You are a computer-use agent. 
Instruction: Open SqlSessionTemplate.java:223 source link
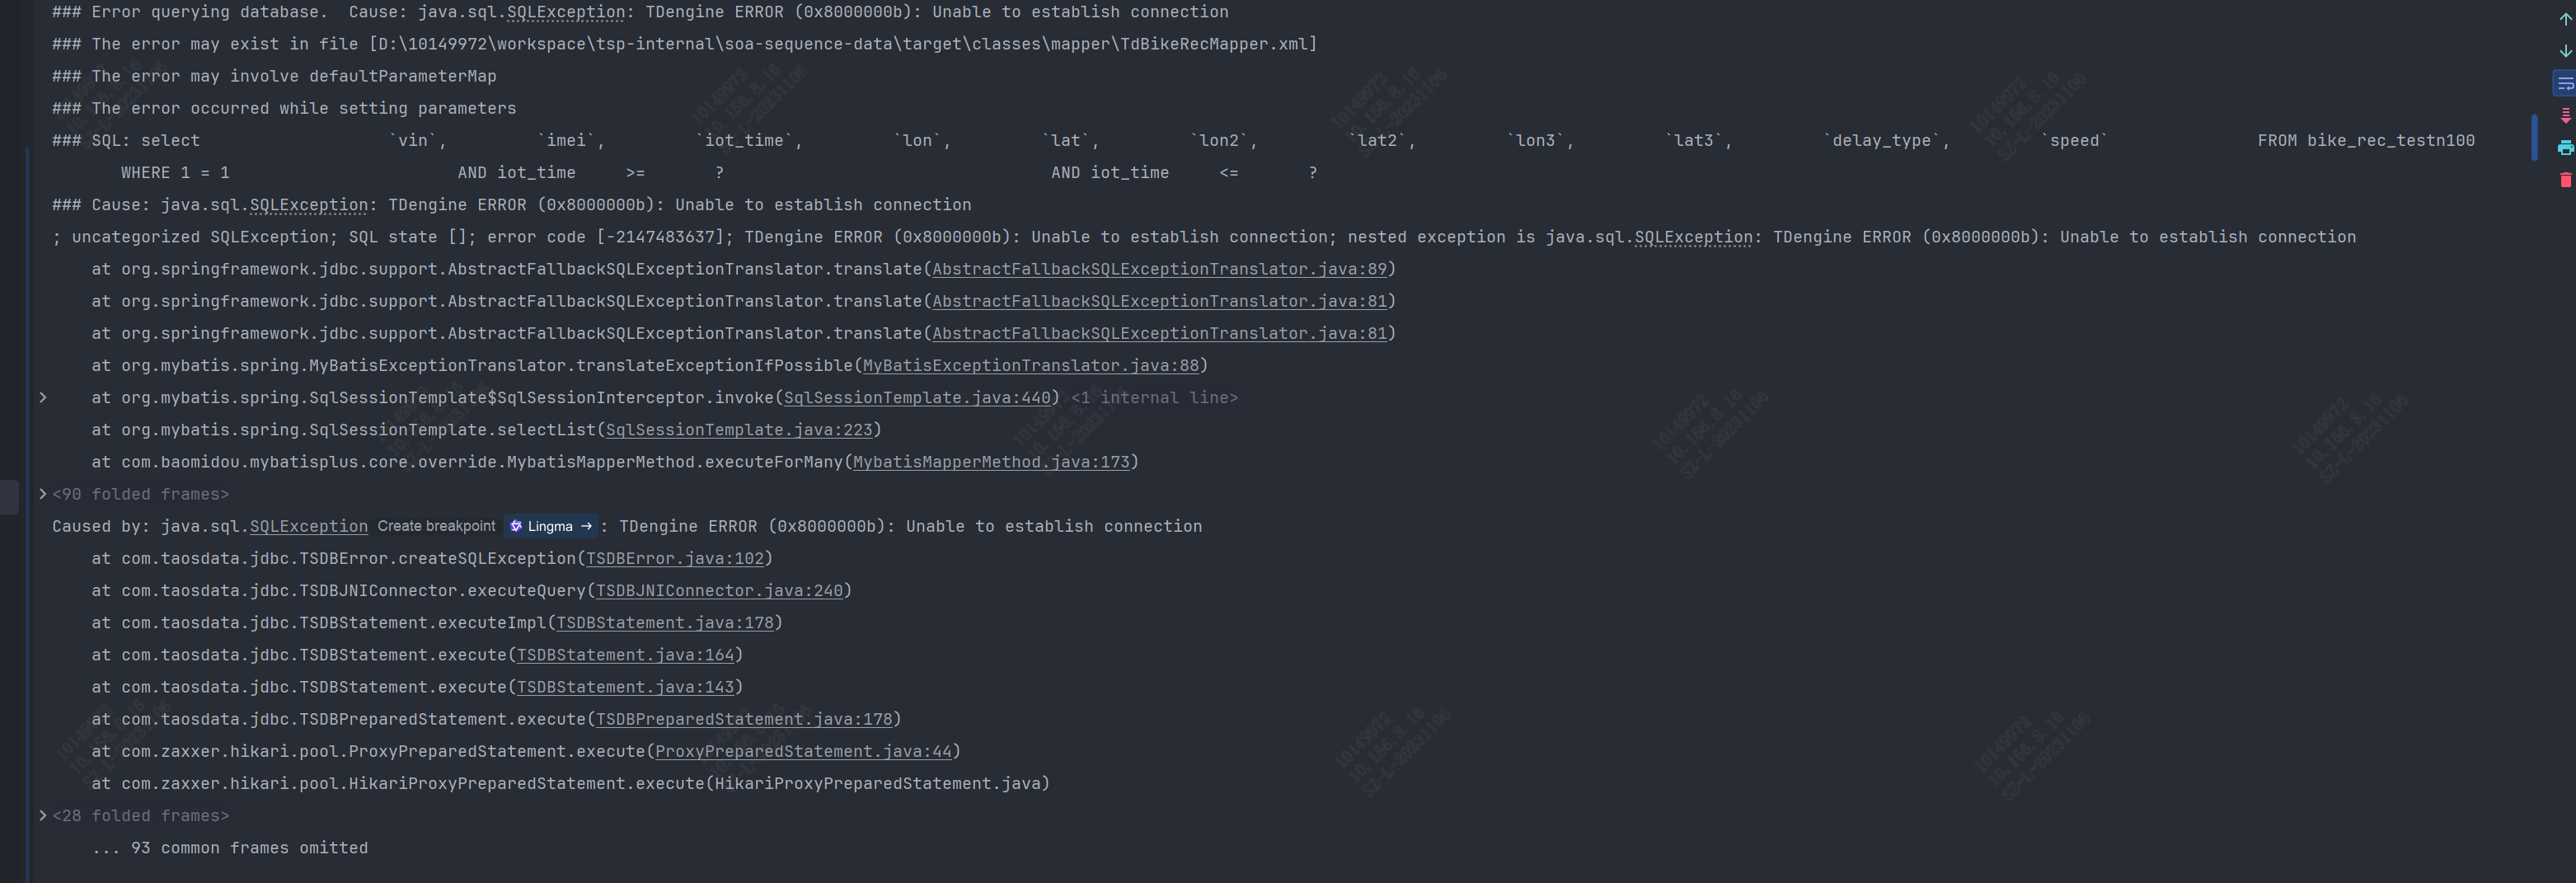[x=739, y=430]
